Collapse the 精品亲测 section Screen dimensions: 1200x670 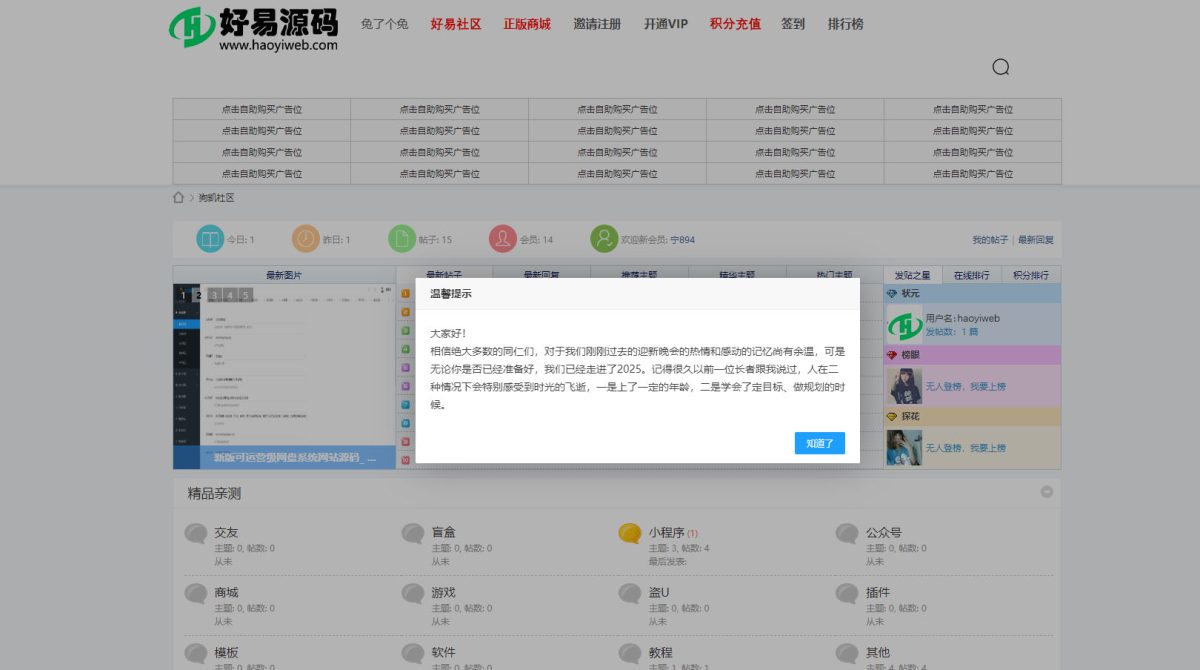1046,492
